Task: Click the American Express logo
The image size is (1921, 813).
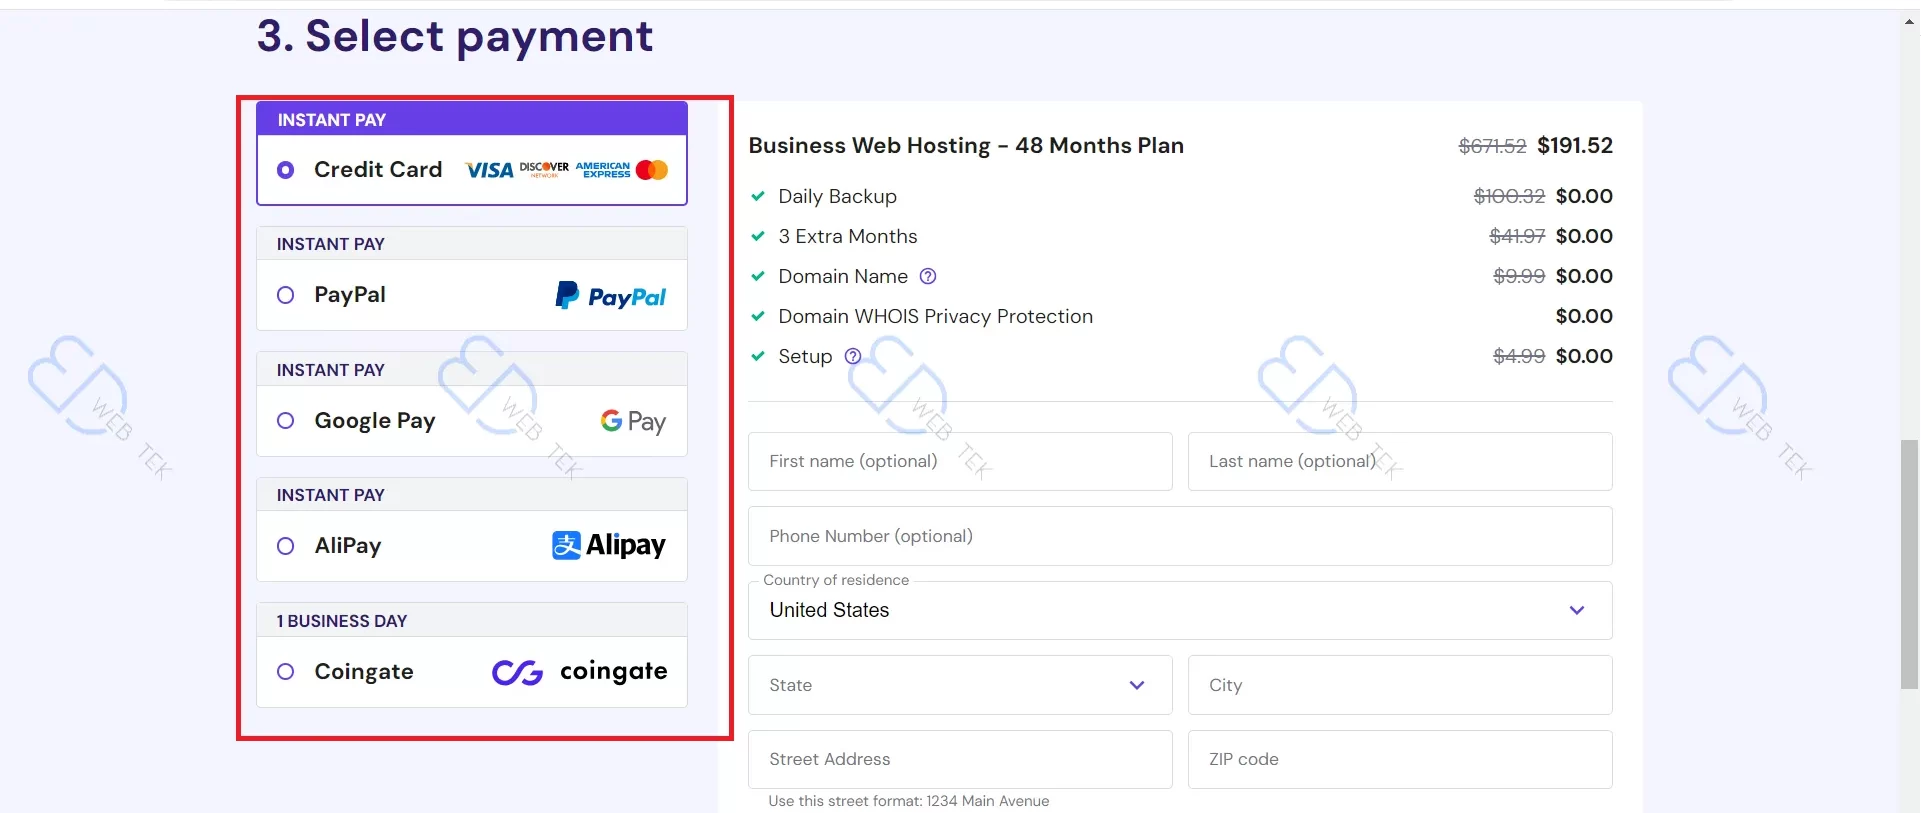Action: point(603,170)
